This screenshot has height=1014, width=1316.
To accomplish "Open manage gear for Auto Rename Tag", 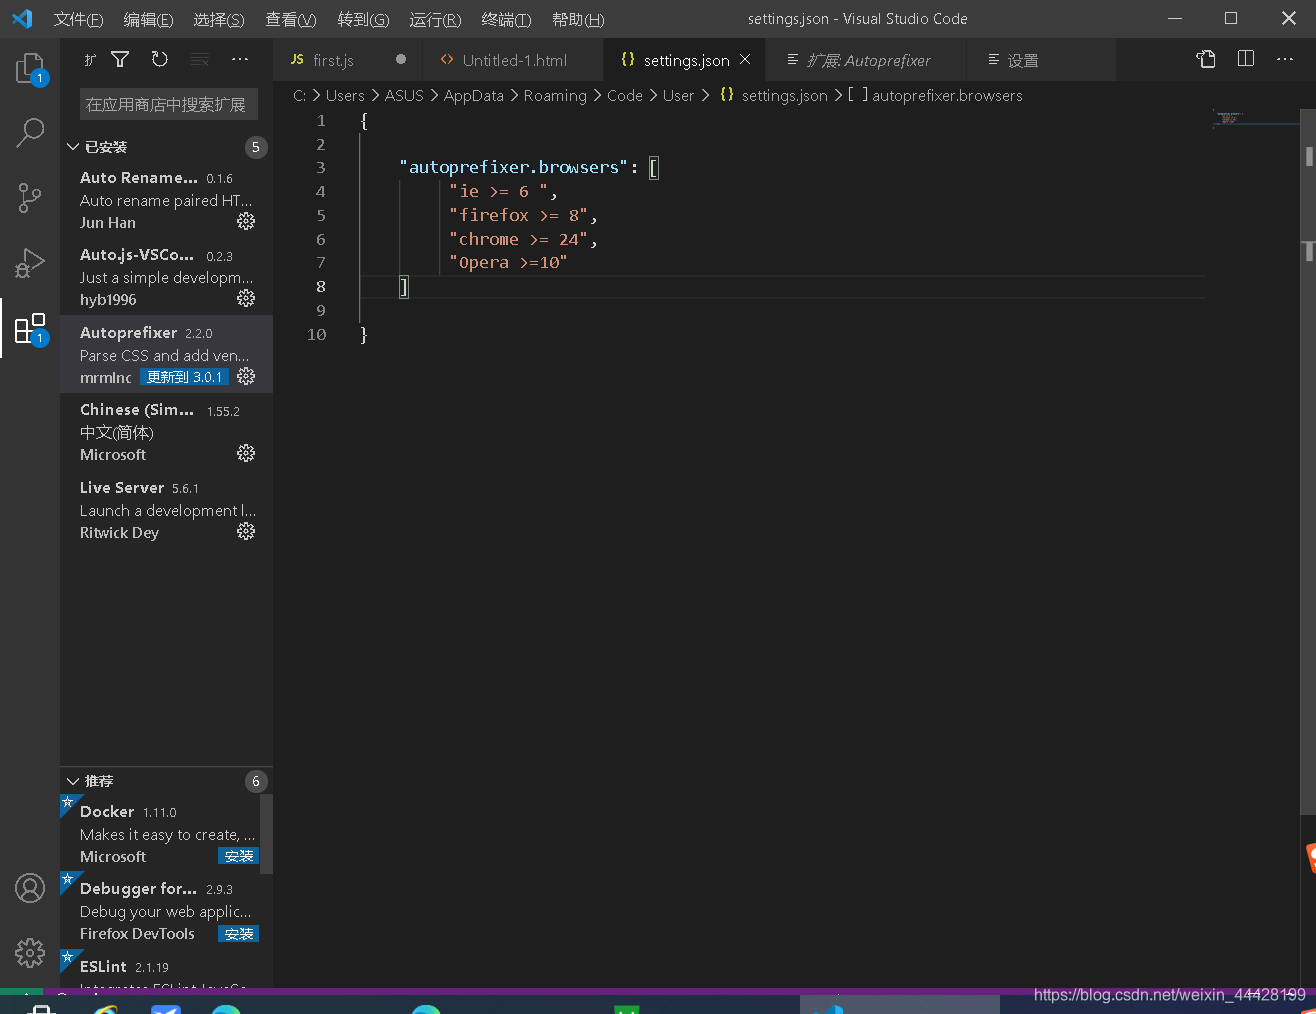I will click(x=246, y=221).
